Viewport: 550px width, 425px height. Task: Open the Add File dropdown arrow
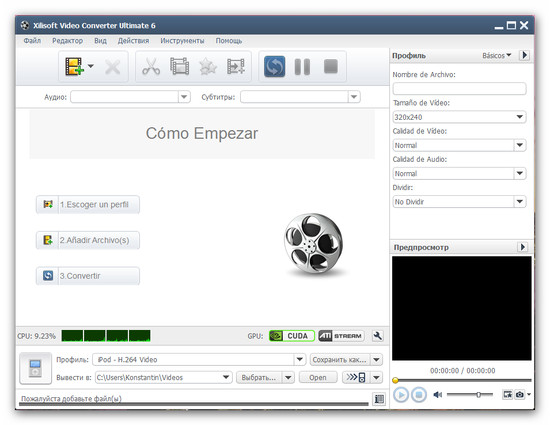coord(90,66)
